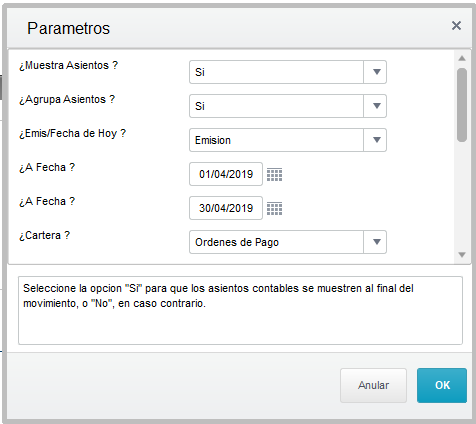Expand Agrupa Asientos dropdown arrow
476x424 pixels.
point(375,106)
